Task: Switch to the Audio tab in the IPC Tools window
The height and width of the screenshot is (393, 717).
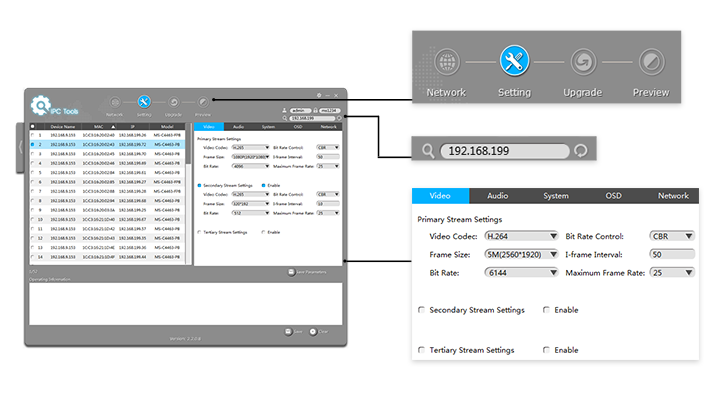Action: [x=238, y=127]
